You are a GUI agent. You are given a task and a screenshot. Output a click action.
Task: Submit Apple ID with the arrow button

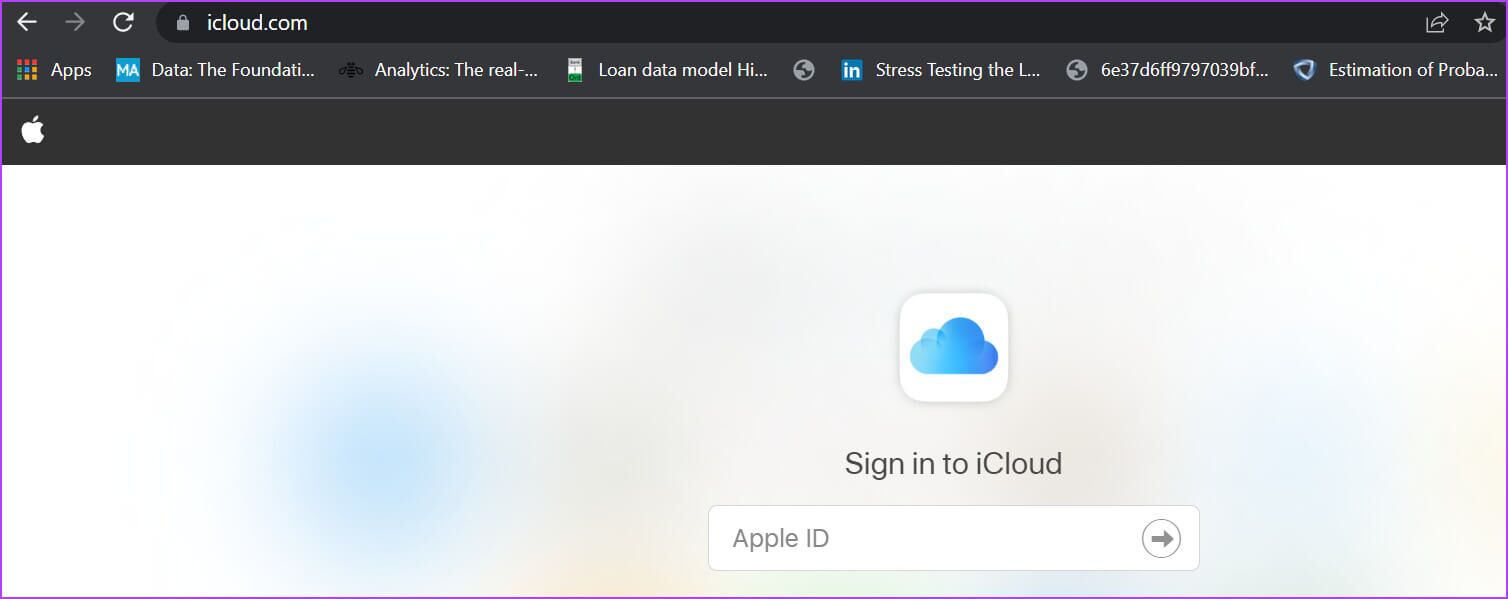point(1161,538)
